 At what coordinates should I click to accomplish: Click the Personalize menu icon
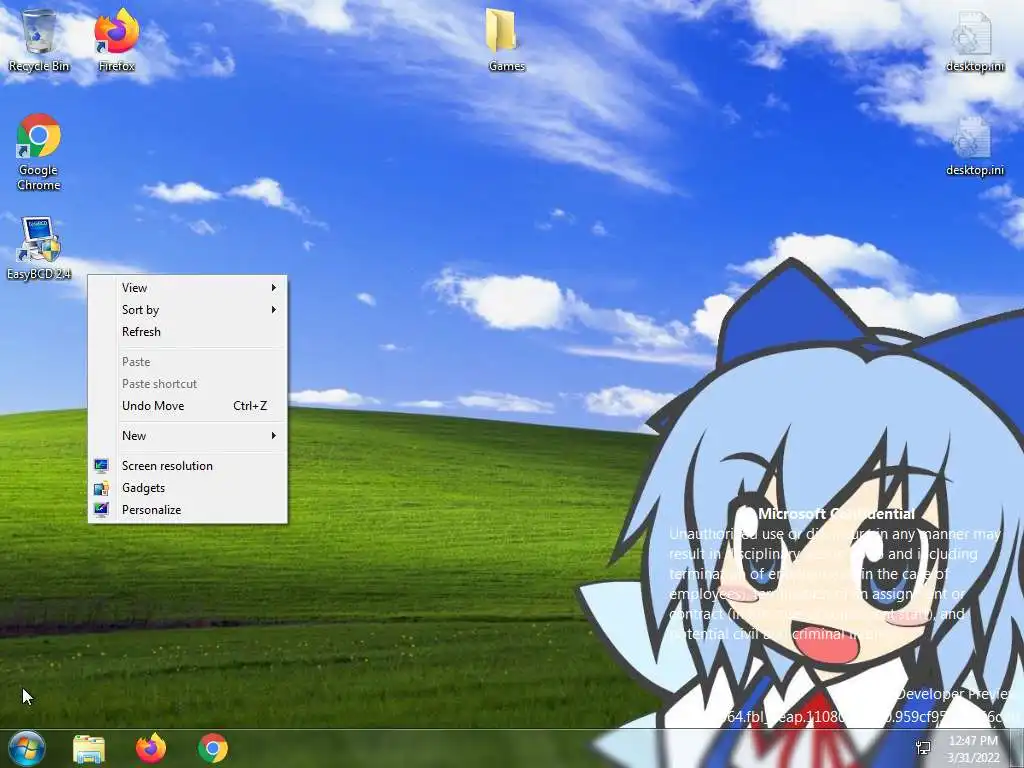click(x=101, y=510)
